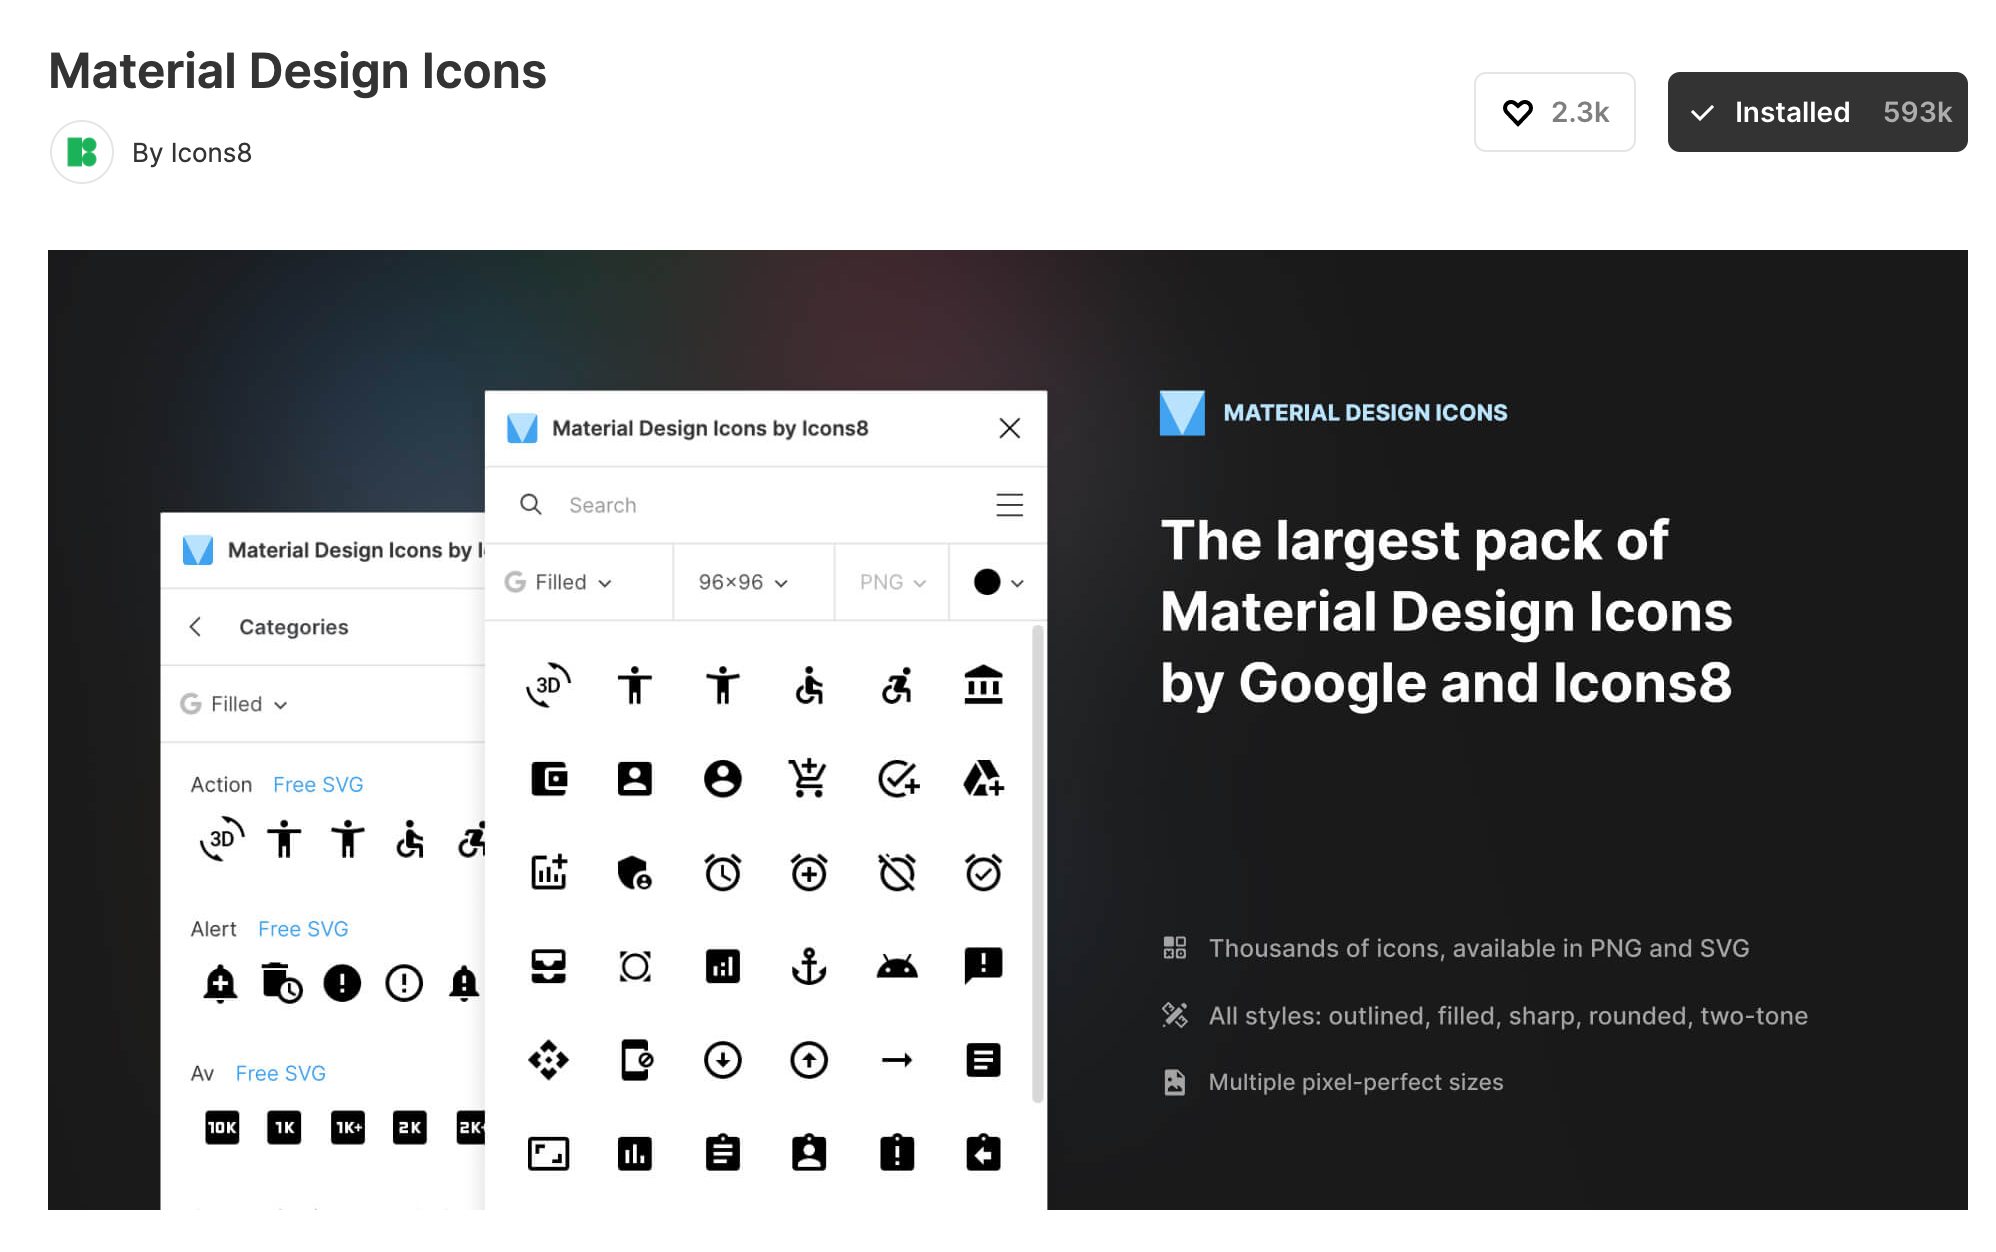The width and height of the screenshot is (1996, 1252).
Task: Click Free SVG link next to Alert
Action: click(303, 929)
